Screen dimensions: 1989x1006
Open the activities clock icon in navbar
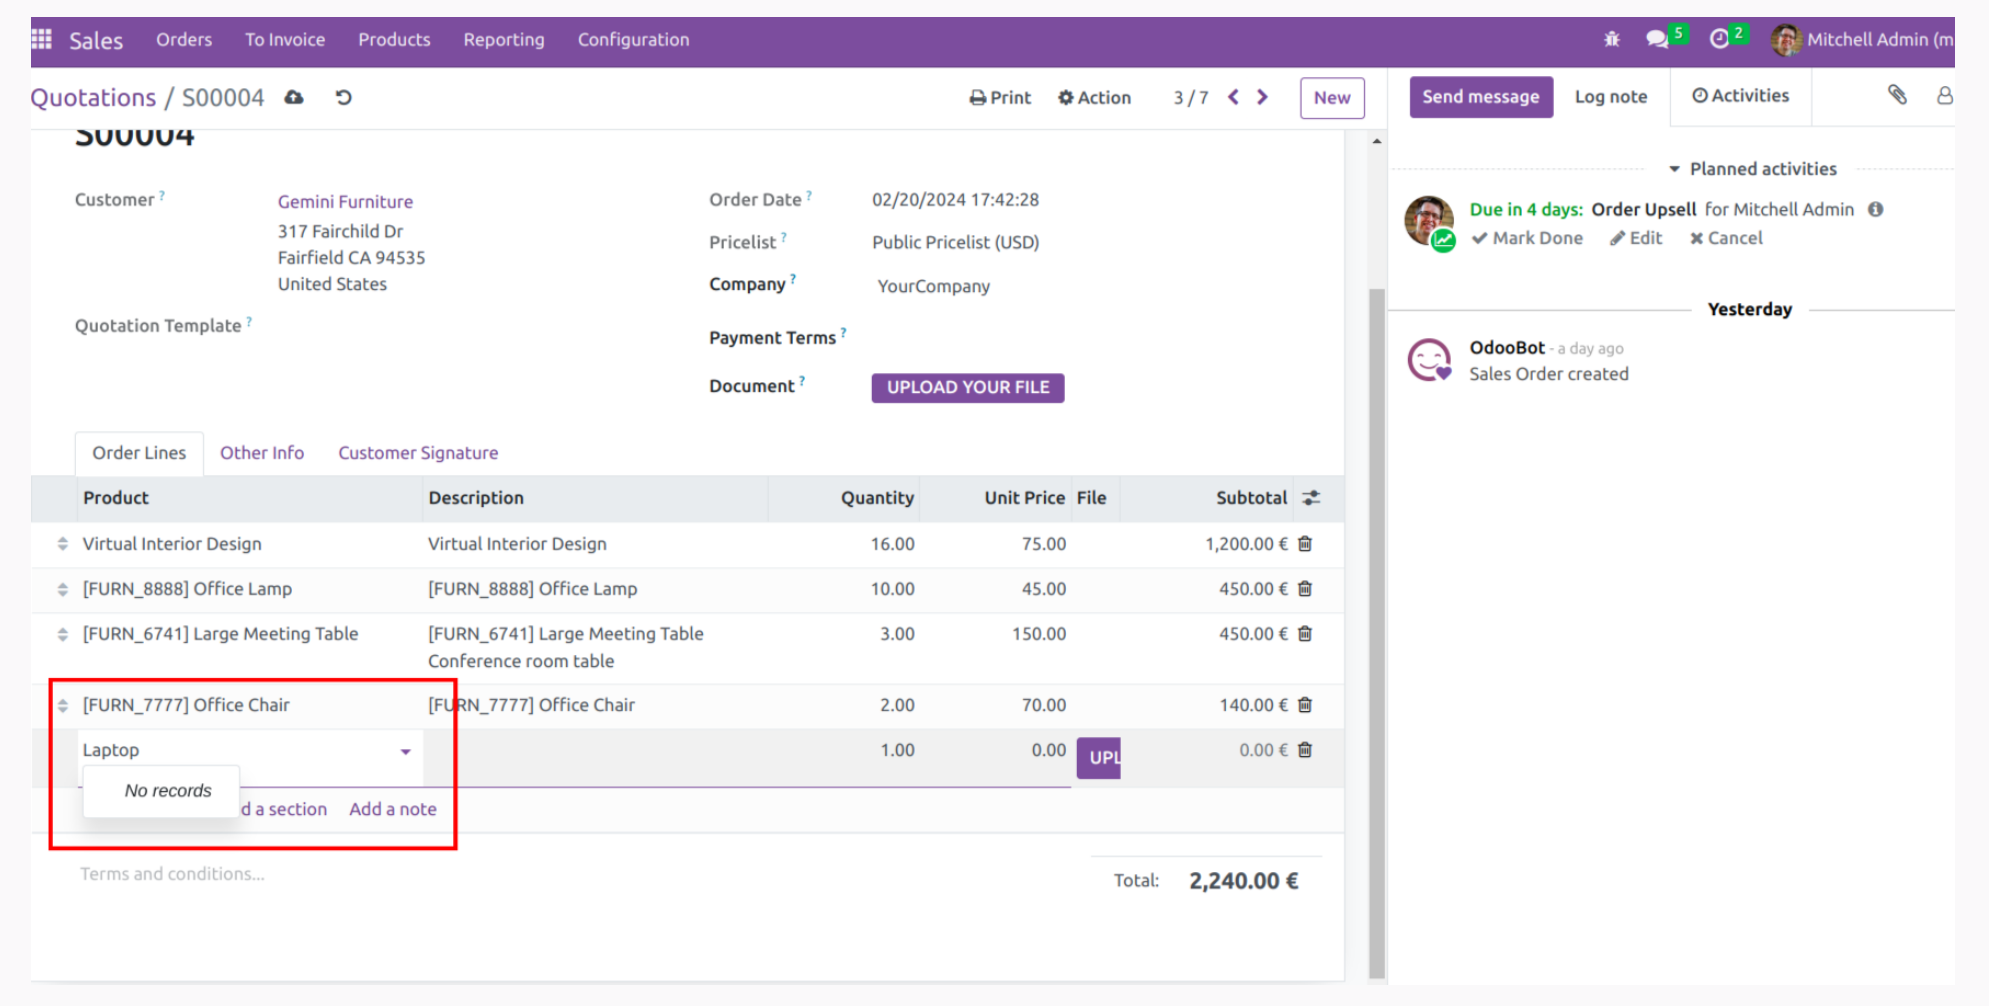[x=1719, y=39]
